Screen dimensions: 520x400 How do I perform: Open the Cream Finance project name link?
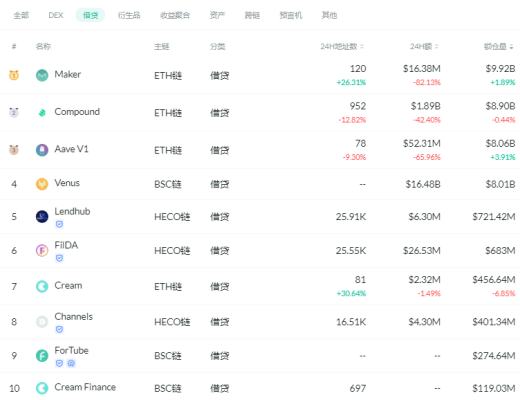pos(85,387)
